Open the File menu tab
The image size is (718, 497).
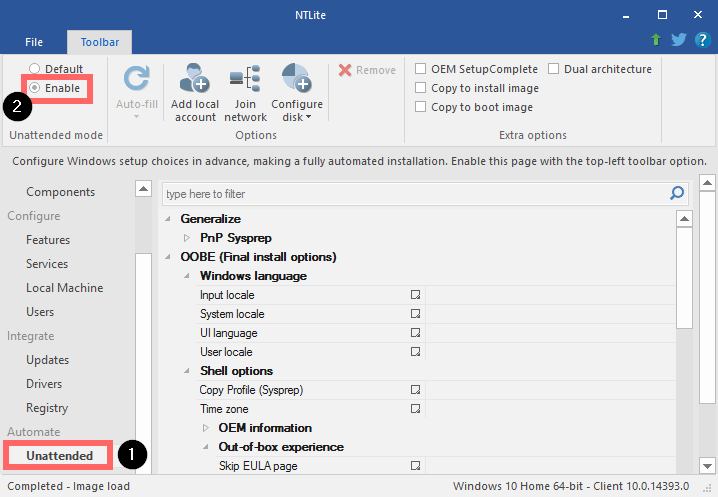pos(34,42)
